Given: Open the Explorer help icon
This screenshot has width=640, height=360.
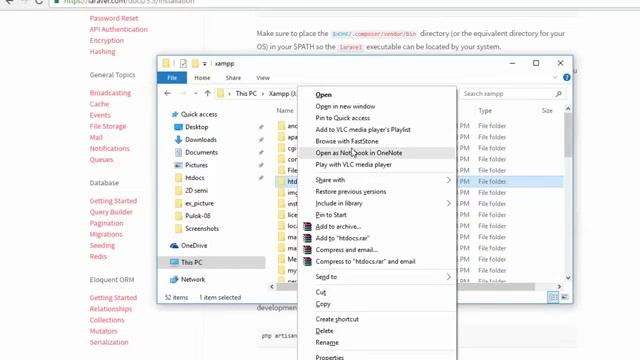Looking at the screenshot, I should (567, 78).
